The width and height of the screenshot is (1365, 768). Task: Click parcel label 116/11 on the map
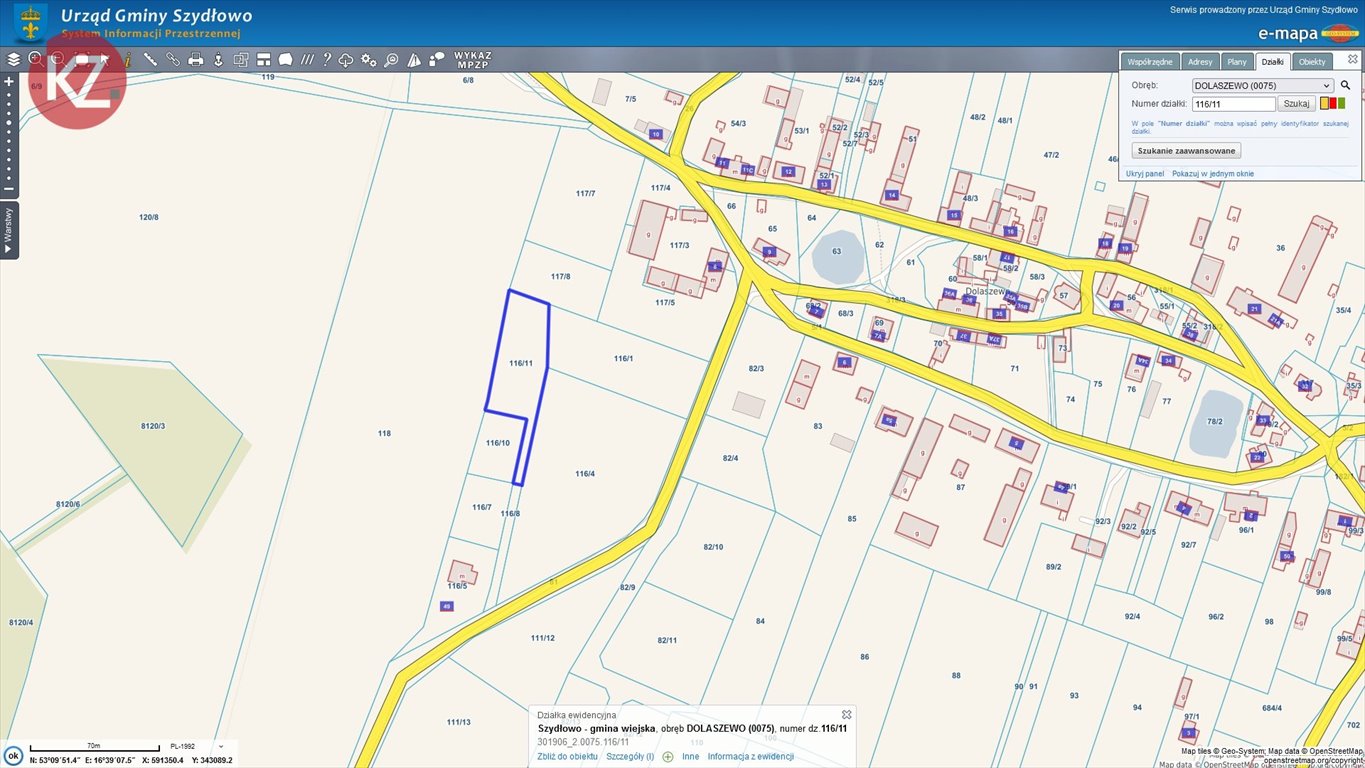point(520,363)
